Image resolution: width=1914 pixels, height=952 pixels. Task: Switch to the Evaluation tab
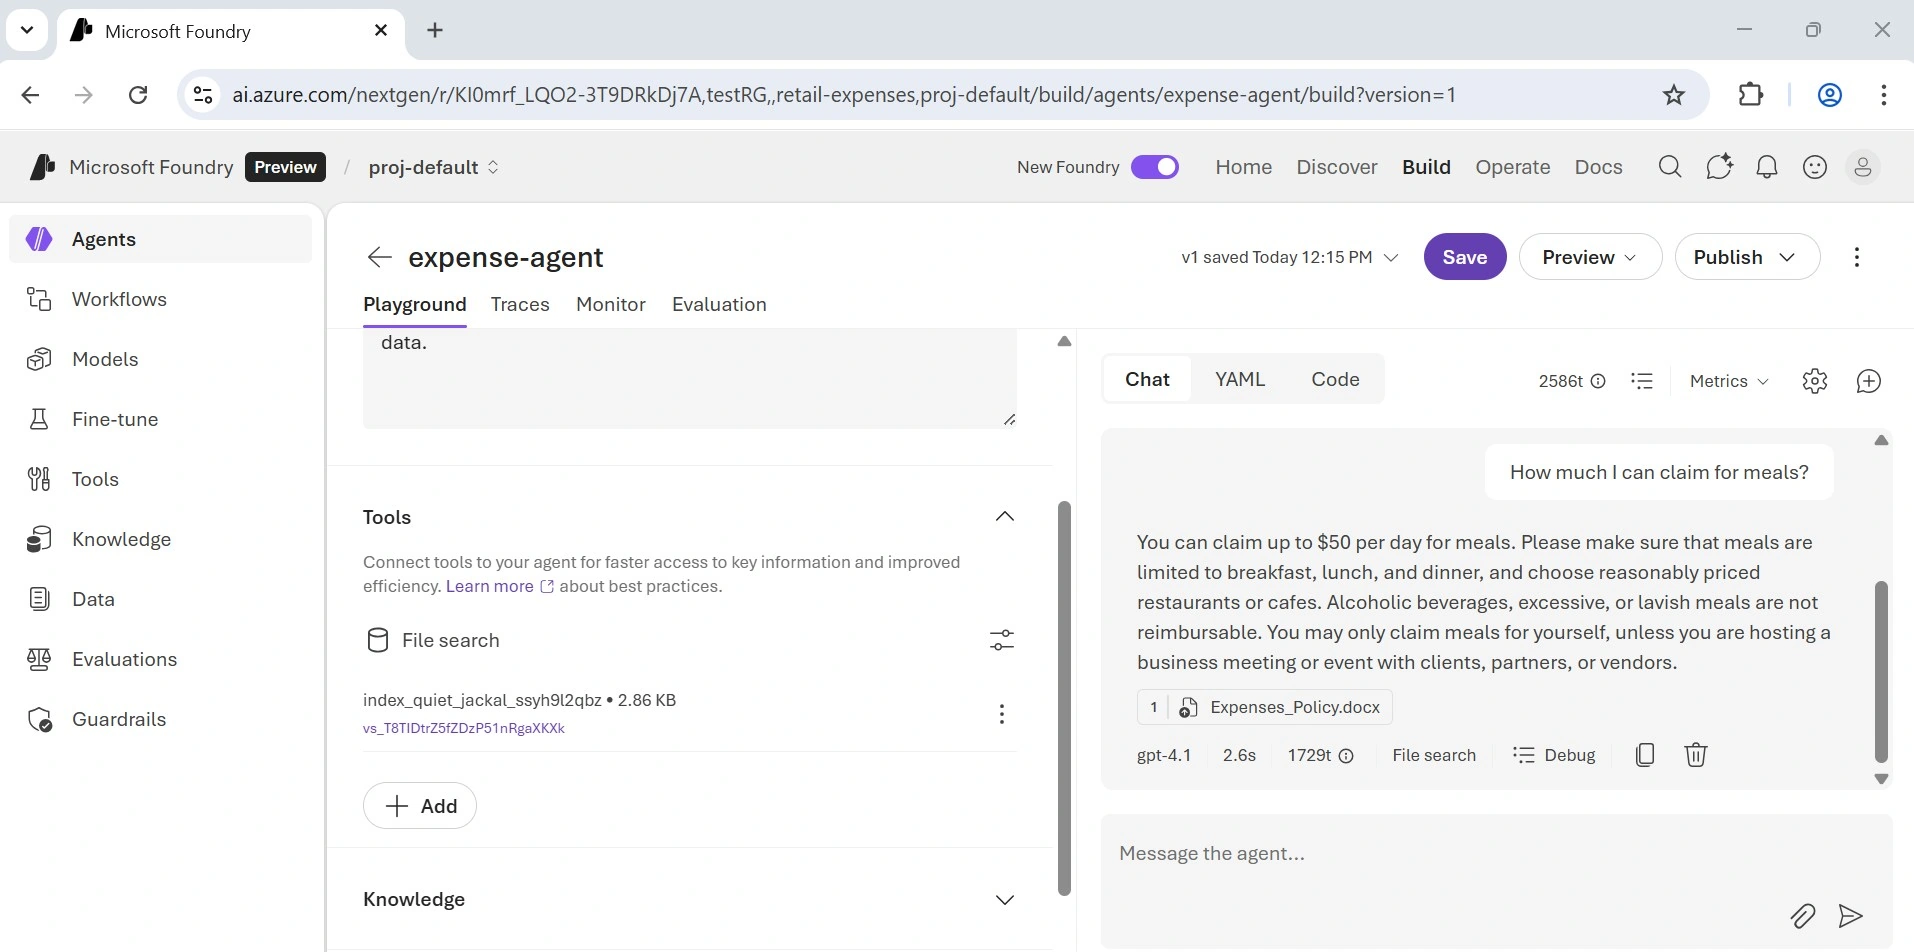tap(719, 305)
